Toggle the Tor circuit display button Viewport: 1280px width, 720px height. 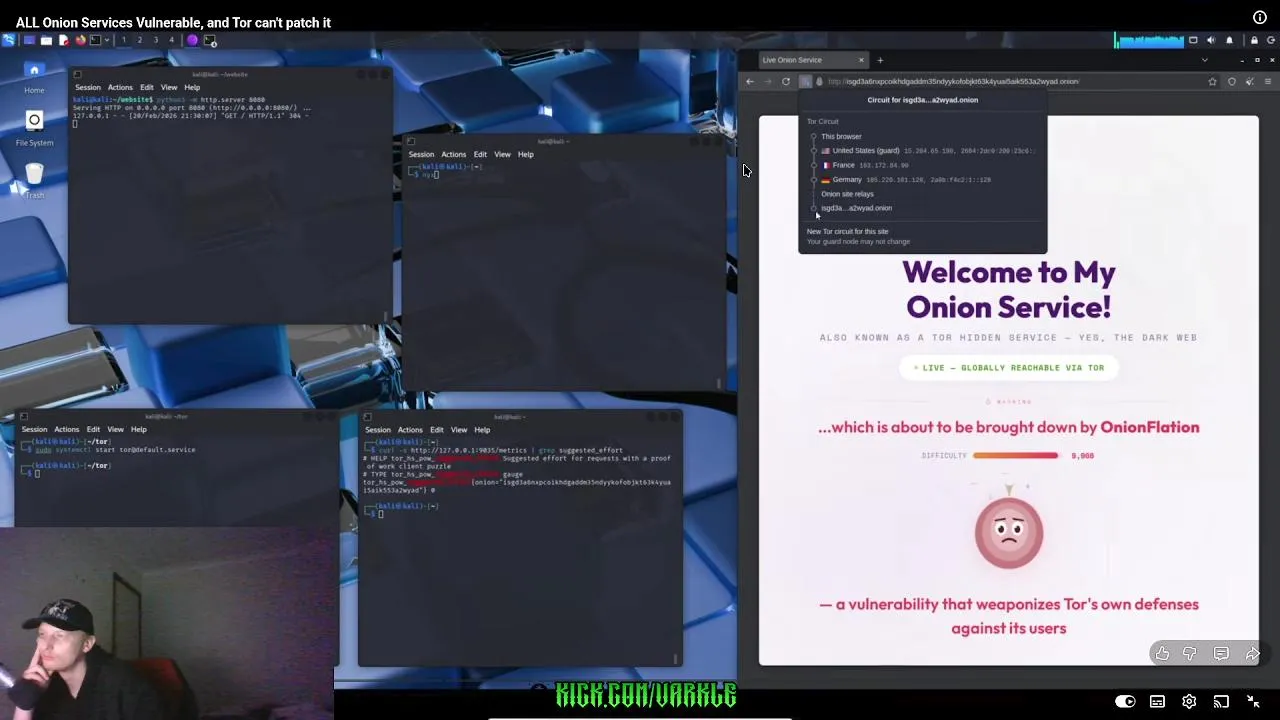805,82
